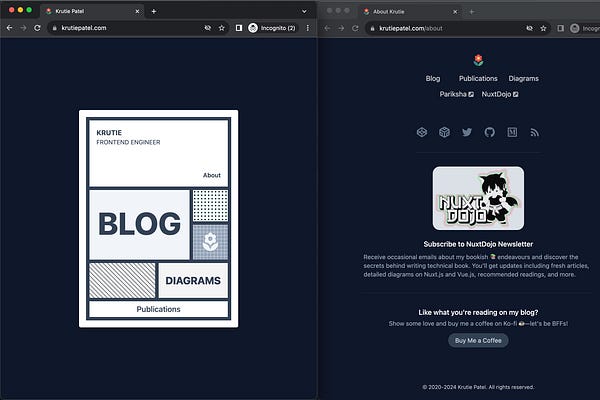Viewport: 600px width, 400px height.
Task: Open Publications at the bottom of home card
Action: [x=158, y=309]
